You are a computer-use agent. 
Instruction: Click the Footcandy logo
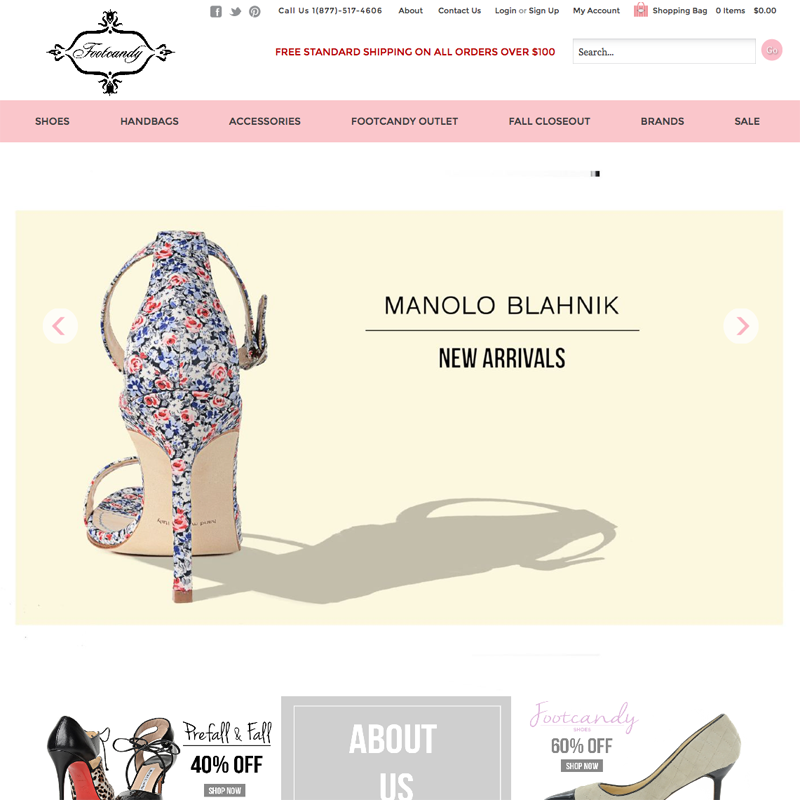click(110, 52)
